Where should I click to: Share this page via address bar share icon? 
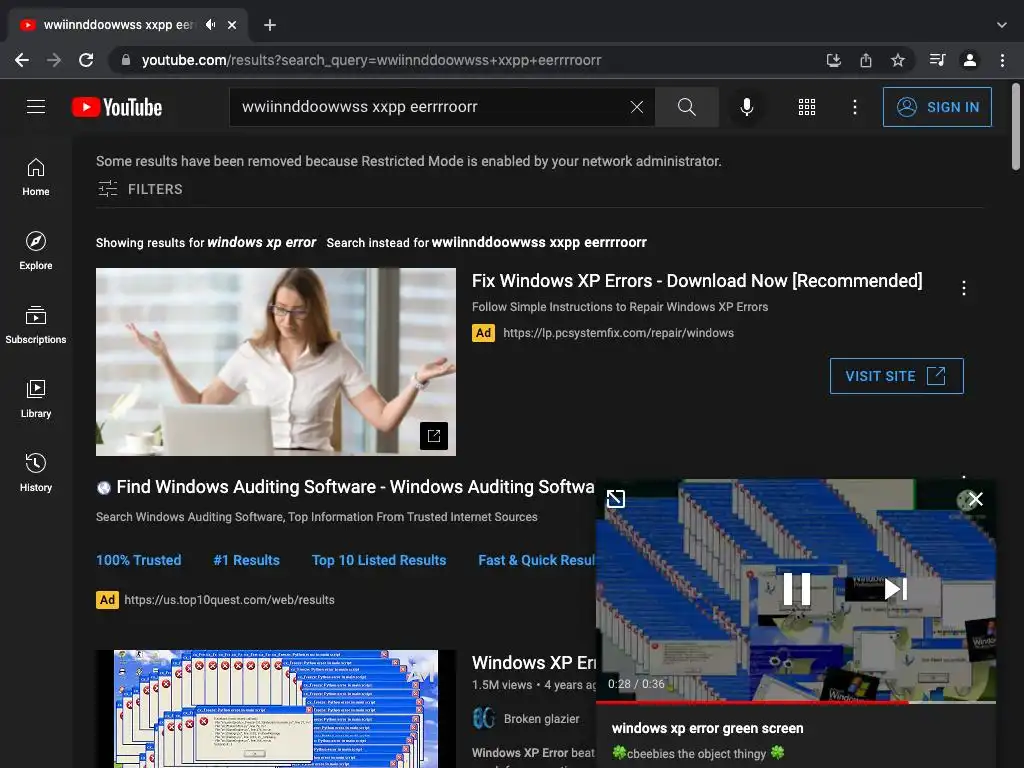coord(866,60)
